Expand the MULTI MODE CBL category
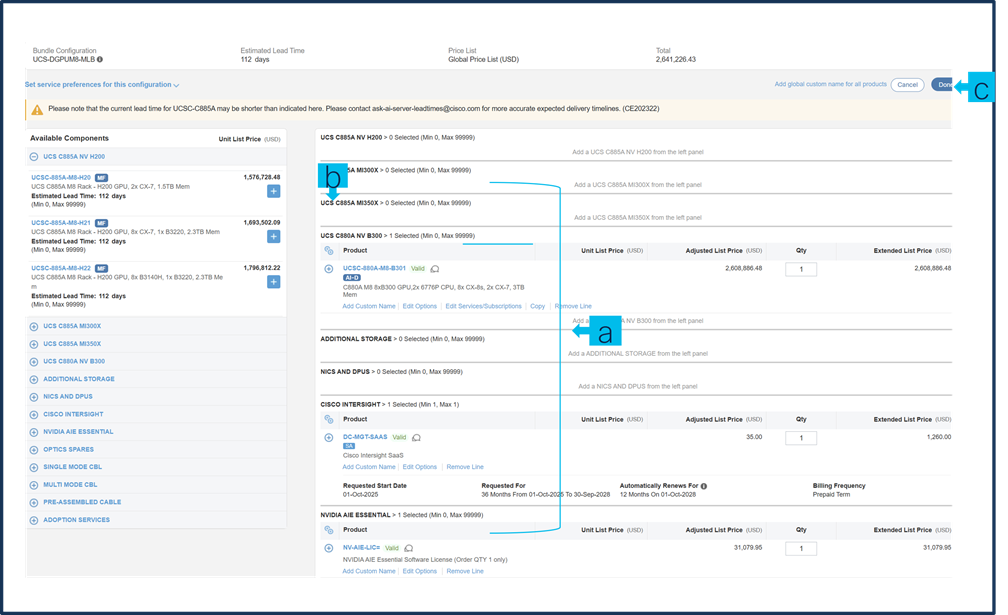 (34, 485)
